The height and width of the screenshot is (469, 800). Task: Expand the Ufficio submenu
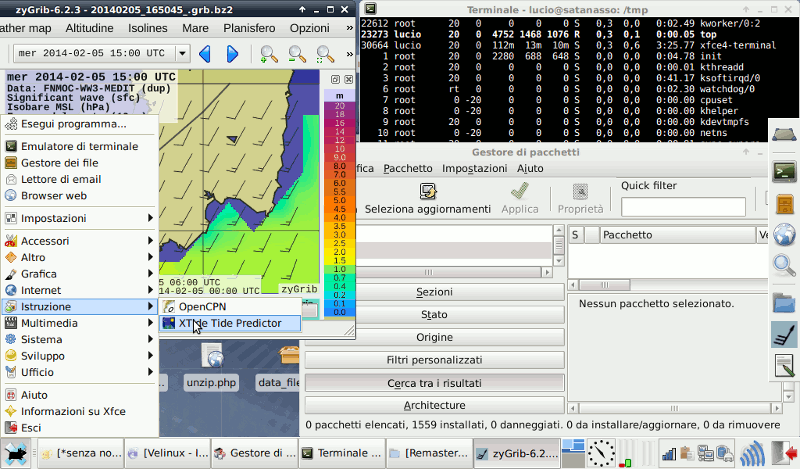tap(79, 372)
